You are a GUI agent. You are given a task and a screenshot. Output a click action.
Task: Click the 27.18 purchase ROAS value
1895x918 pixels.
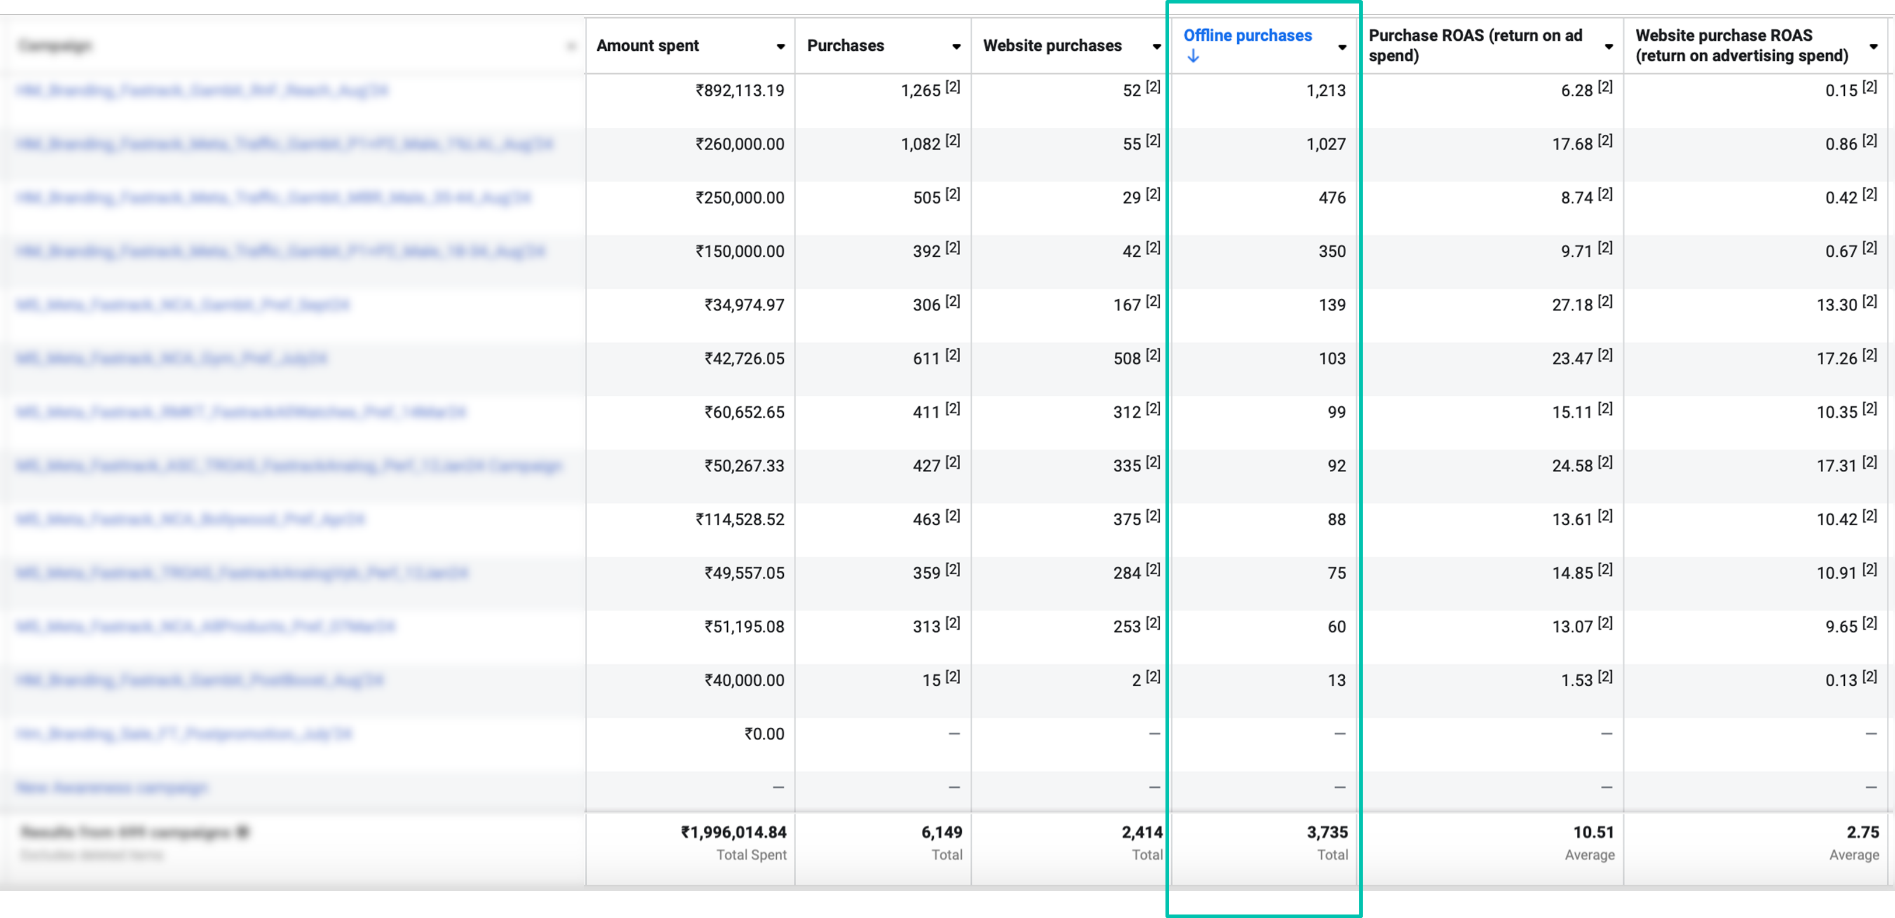1573,305
